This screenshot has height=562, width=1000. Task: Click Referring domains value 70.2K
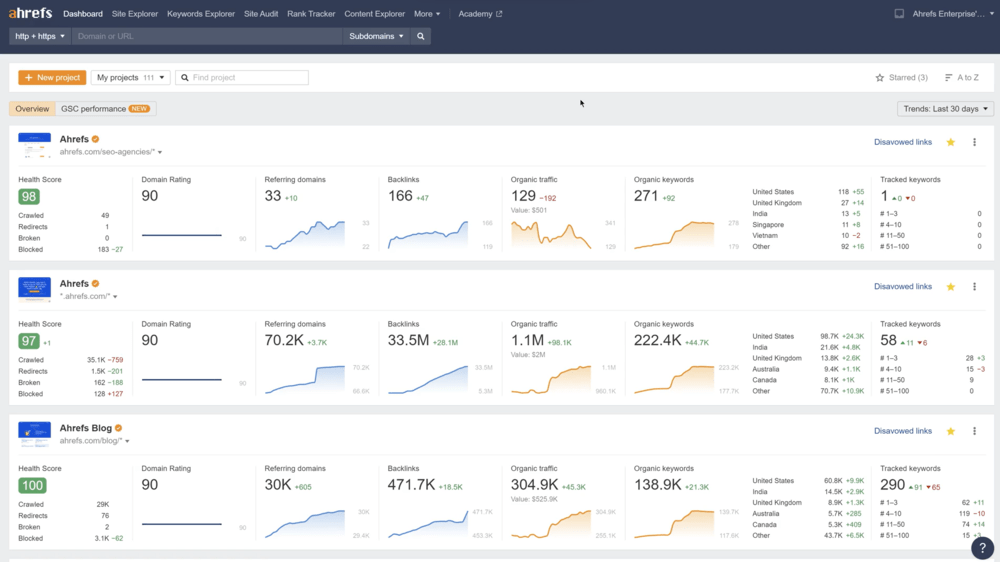pos(284,341)
